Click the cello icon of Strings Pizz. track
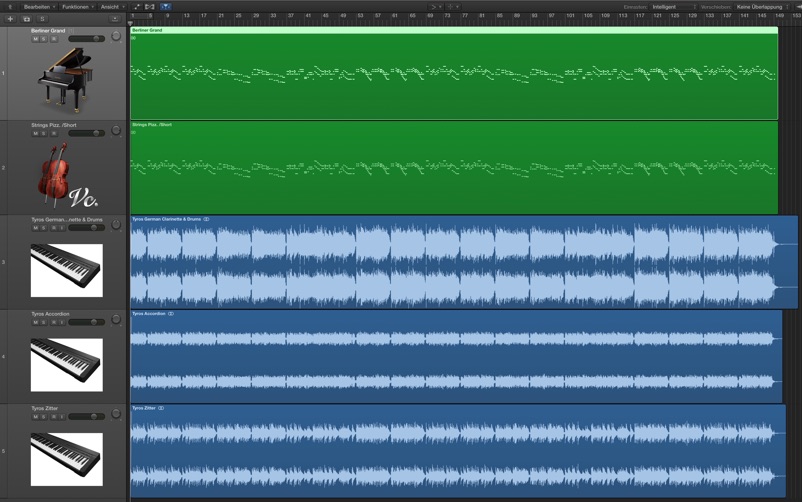803x502 pixels. (67, 175)
